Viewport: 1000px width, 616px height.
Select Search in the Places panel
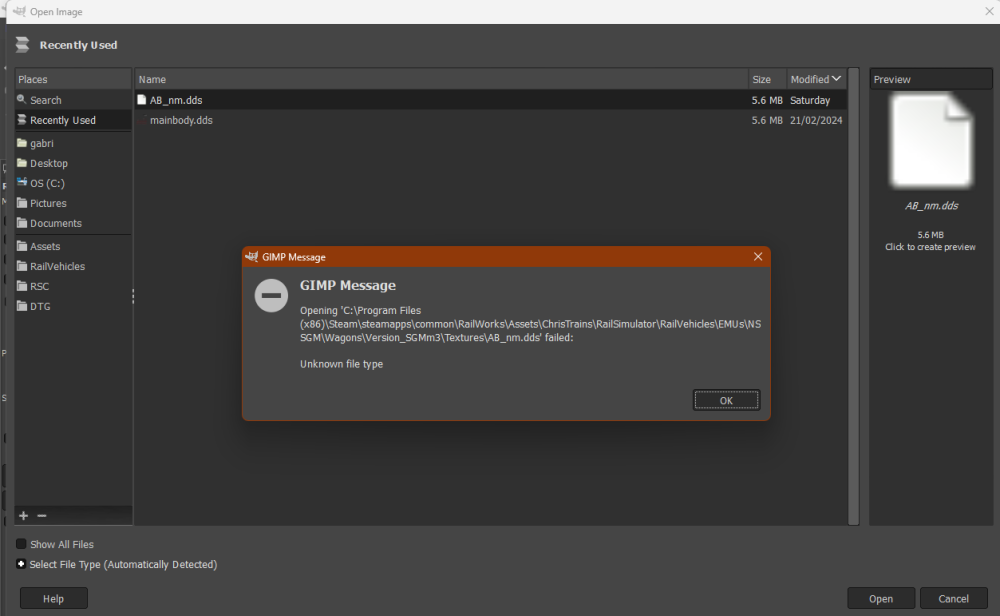pyautogui.click(x=45, y=100)
